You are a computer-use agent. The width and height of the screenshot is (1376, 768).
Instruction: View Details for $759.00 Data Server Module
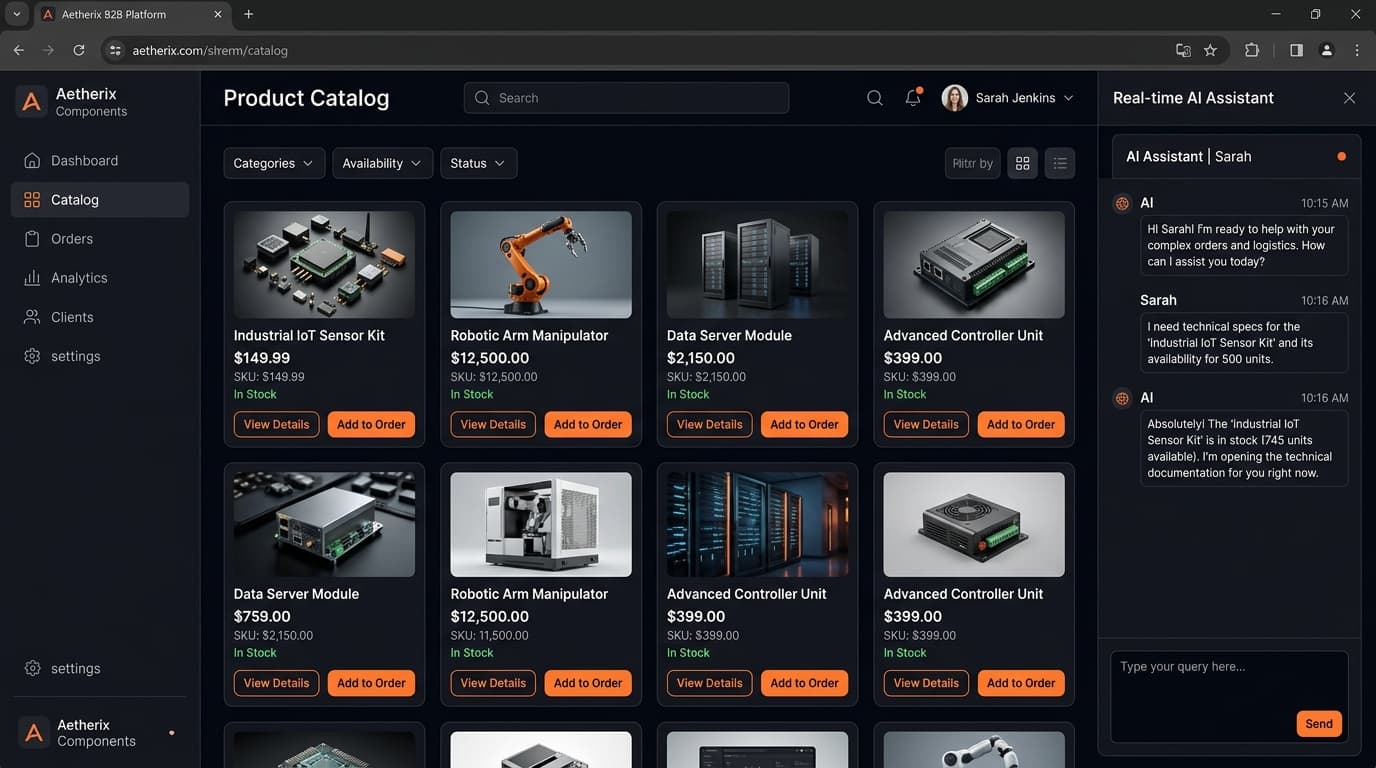tap(276, 683)
